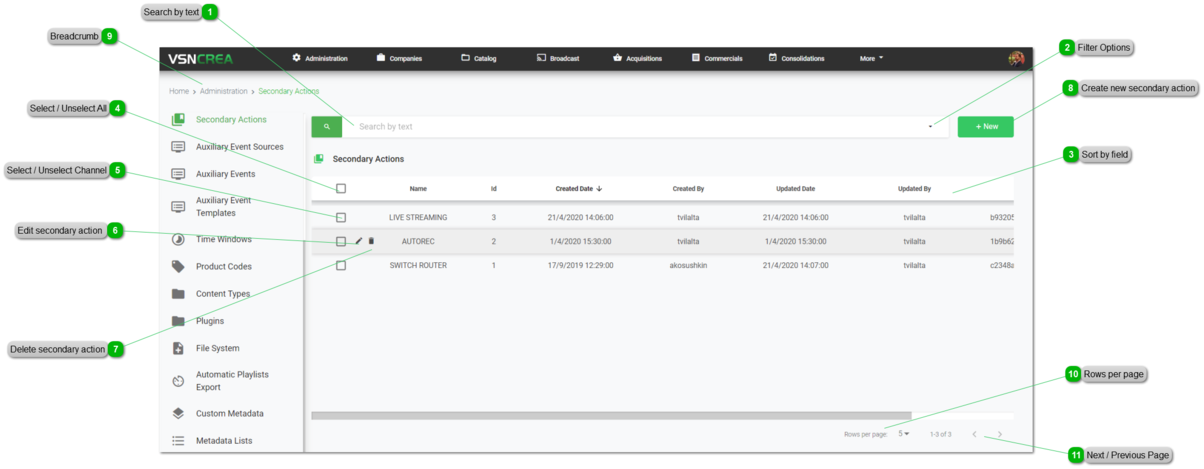
Task: Open Product Codes tag icon in sidebar
Action: pyautogui.click(x=178, y=267)
